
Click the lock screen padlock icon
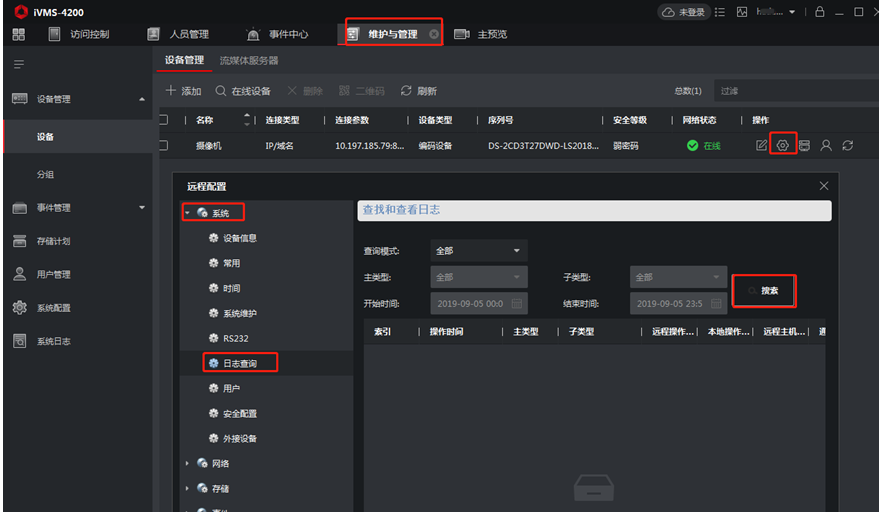(820, 12)
